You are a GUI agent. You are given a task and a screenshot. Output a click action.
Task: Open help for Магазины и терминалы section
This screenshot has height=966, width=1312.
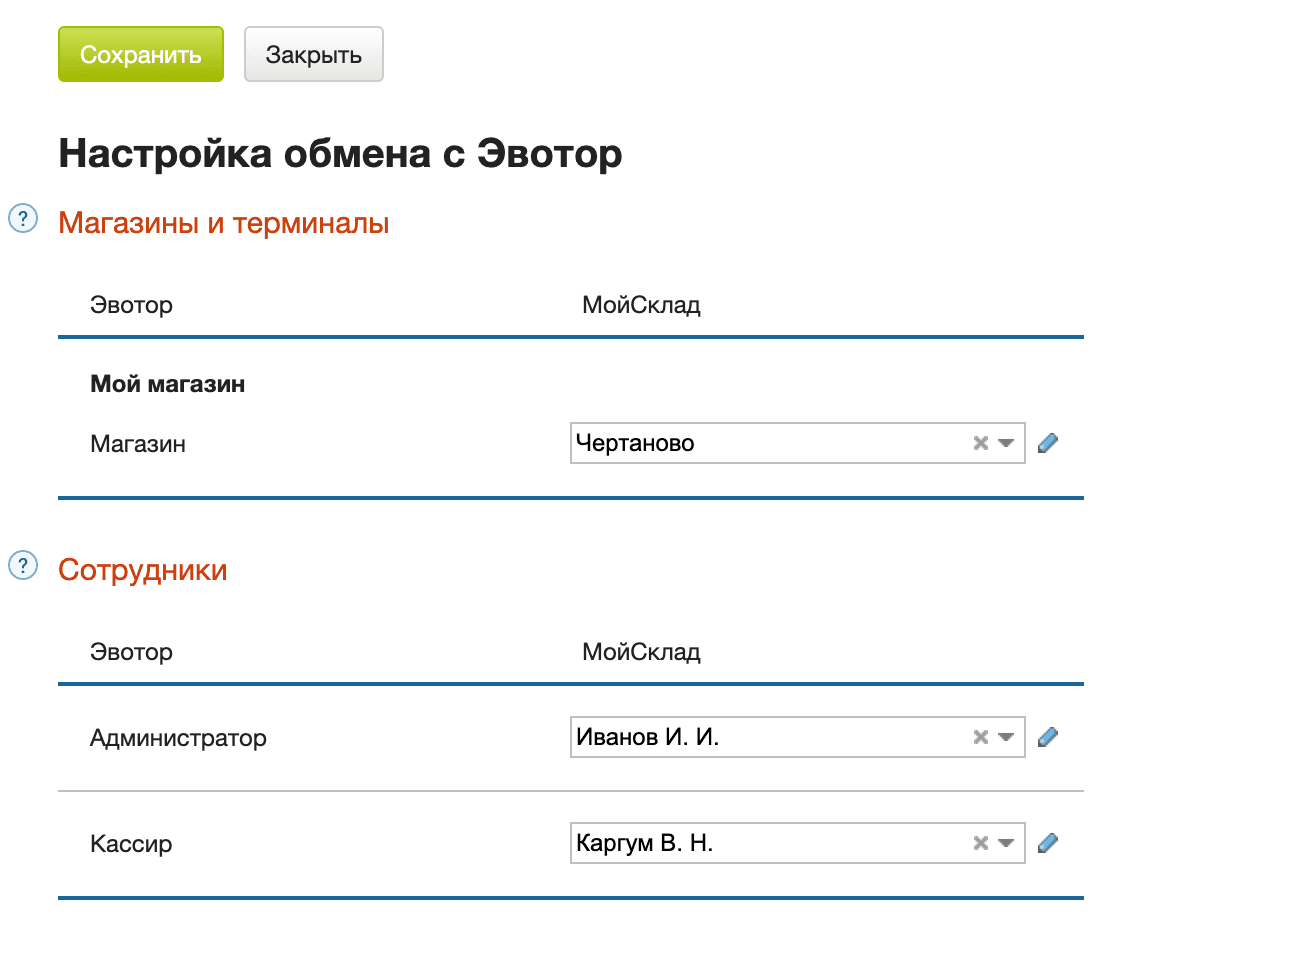pos(21,219)
